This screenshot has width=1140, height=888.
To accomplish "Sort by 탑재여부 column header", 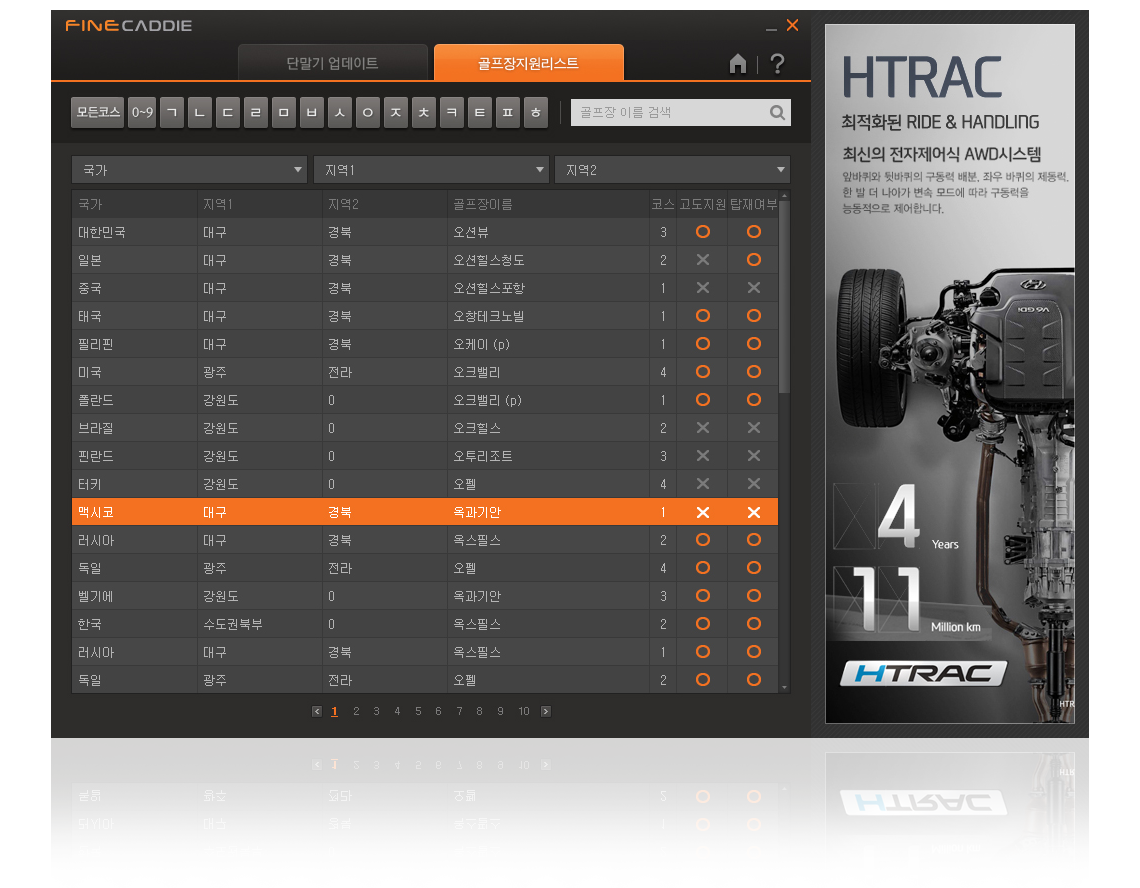I will [x=753, y=204].
